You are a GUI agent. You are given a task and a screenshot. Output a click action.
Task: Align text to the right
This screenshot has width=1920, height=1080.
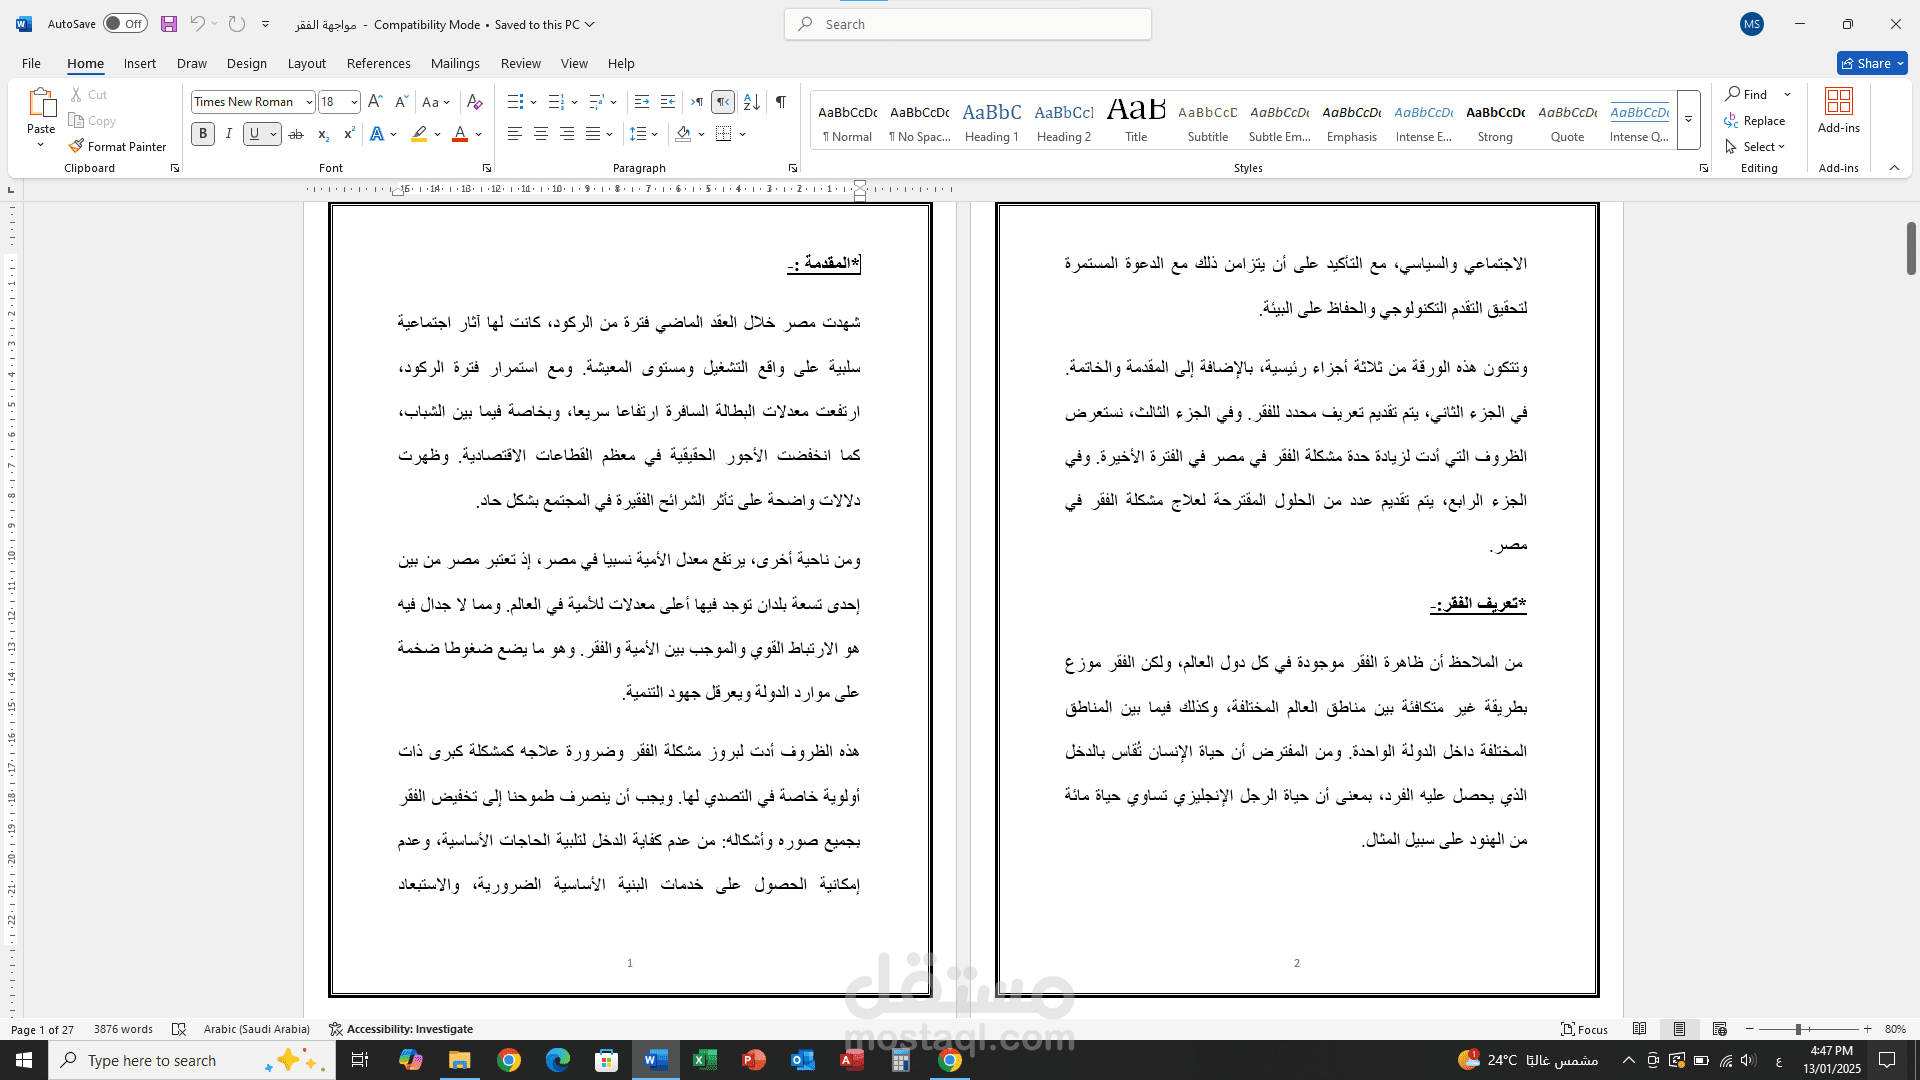click(x=567, y=134)
